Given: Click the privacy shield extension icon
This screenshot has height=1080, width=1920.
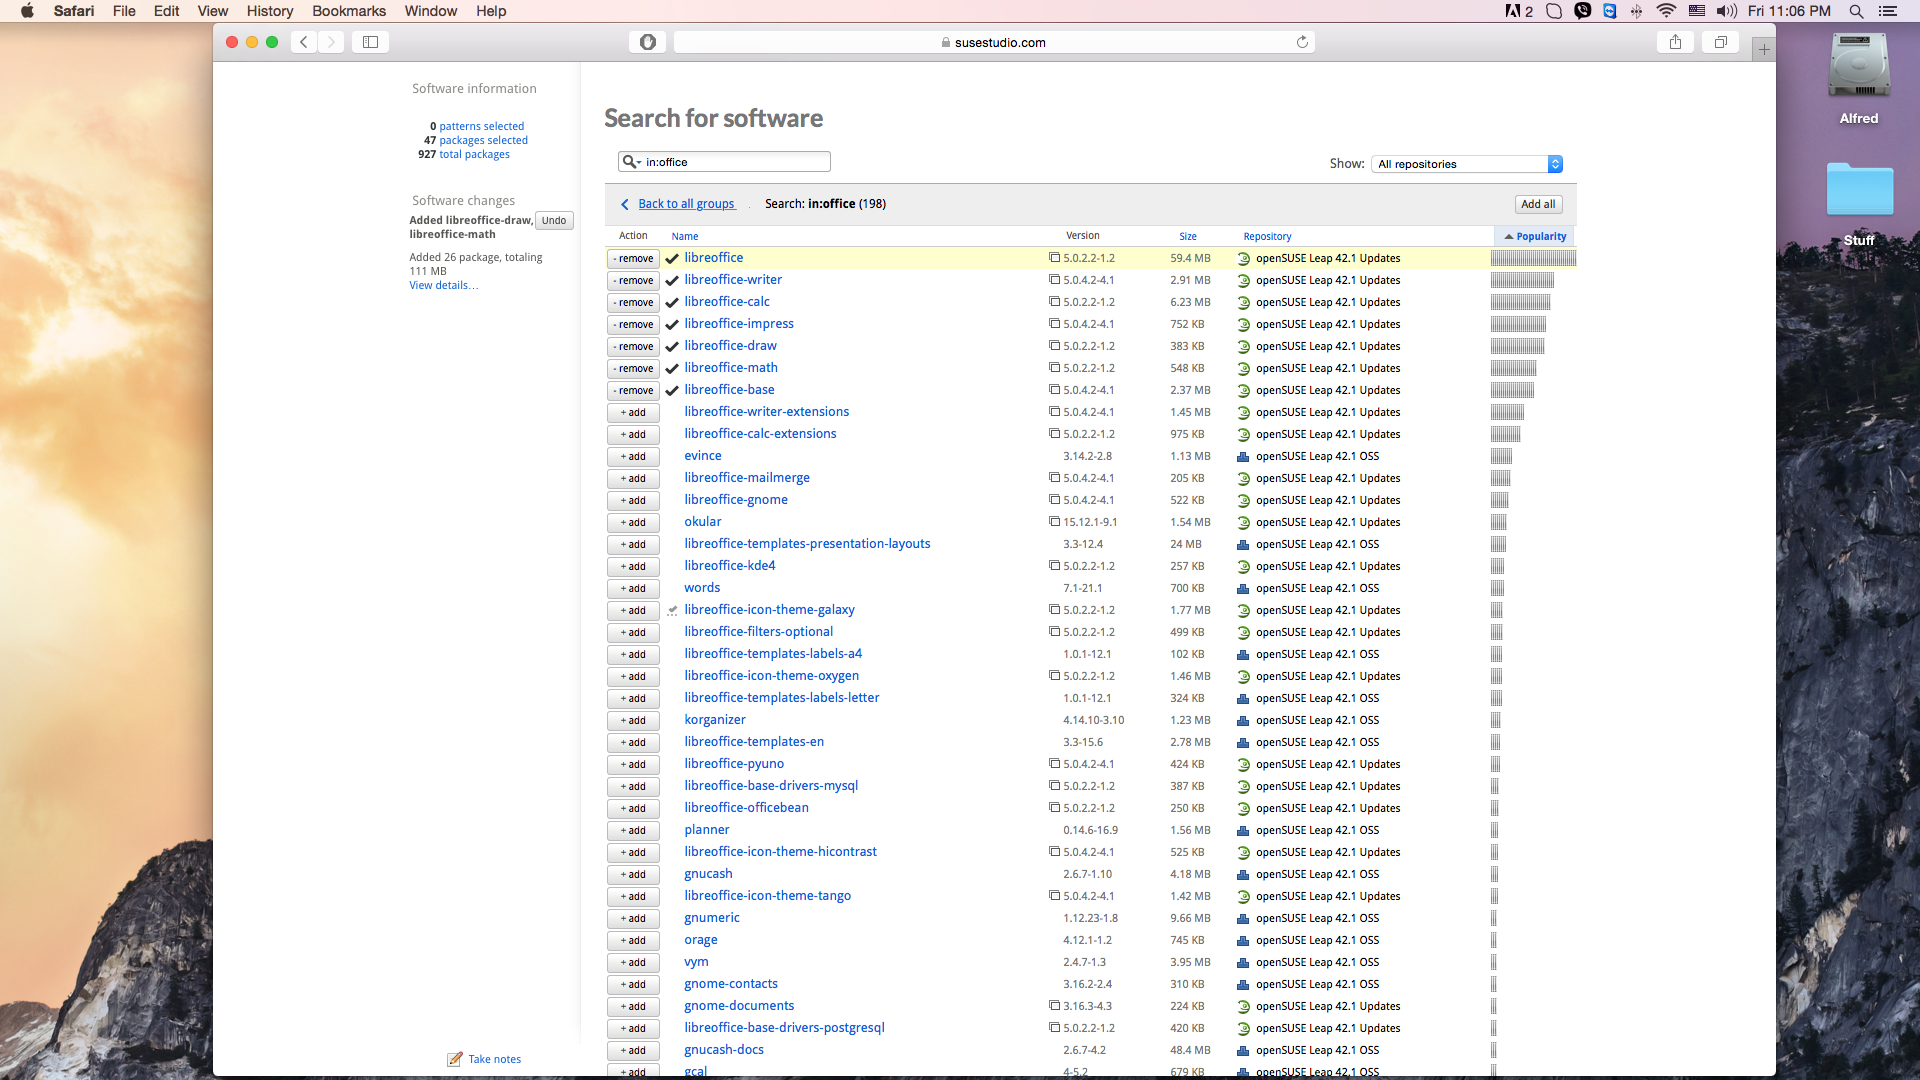Looking at the screenshot, I should pyautogui.click(x=648, y=42).
